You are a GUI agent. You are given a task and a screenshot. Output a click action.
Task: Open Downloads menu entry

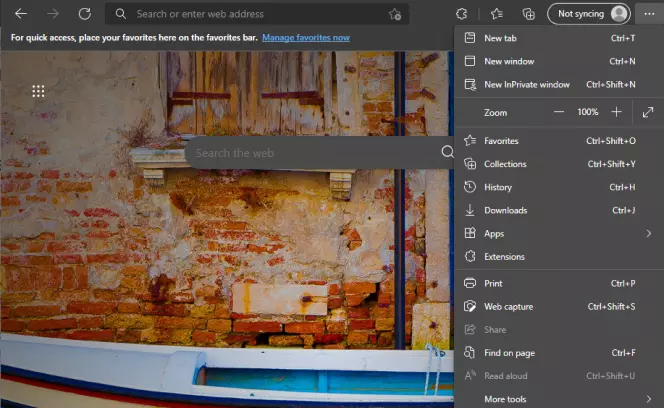click(559, 211)
